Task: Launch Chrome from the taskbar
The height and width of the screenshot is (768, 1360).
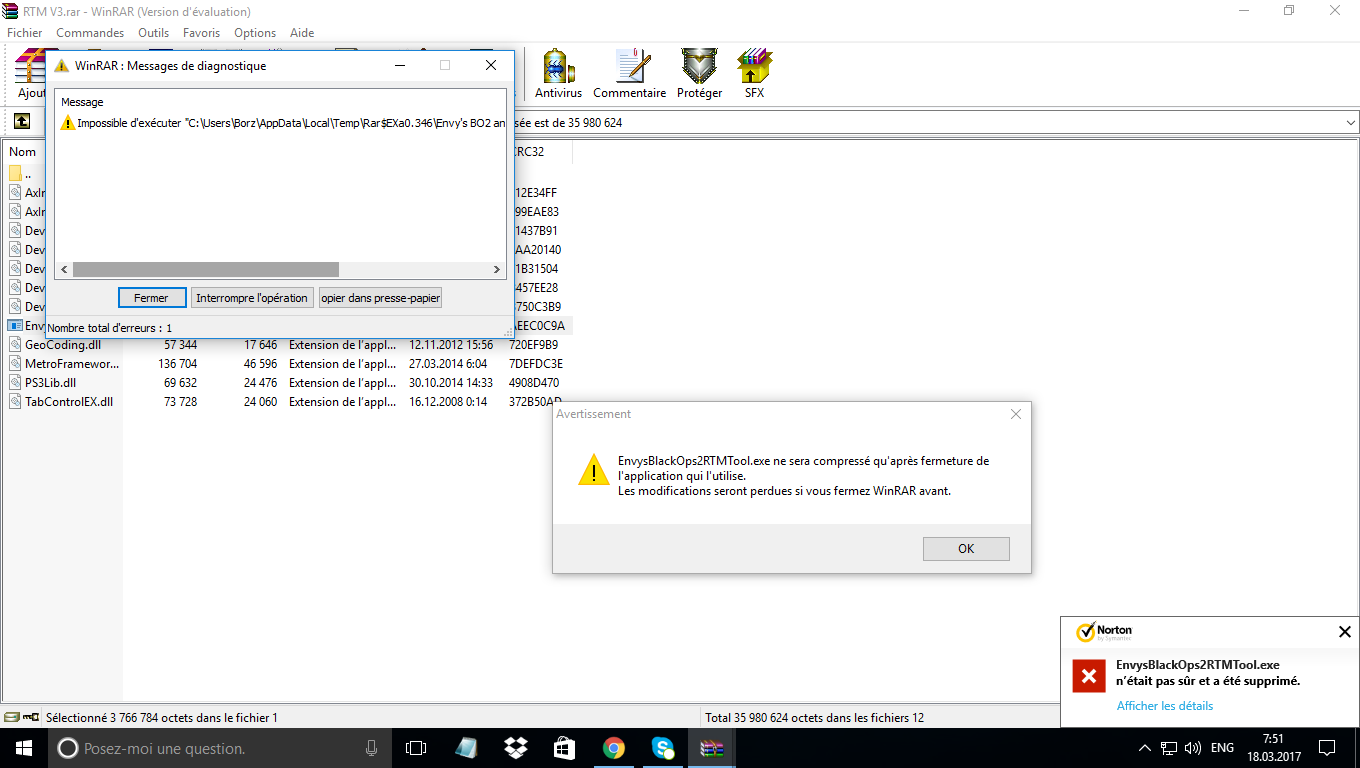Action: click(614, 748)
